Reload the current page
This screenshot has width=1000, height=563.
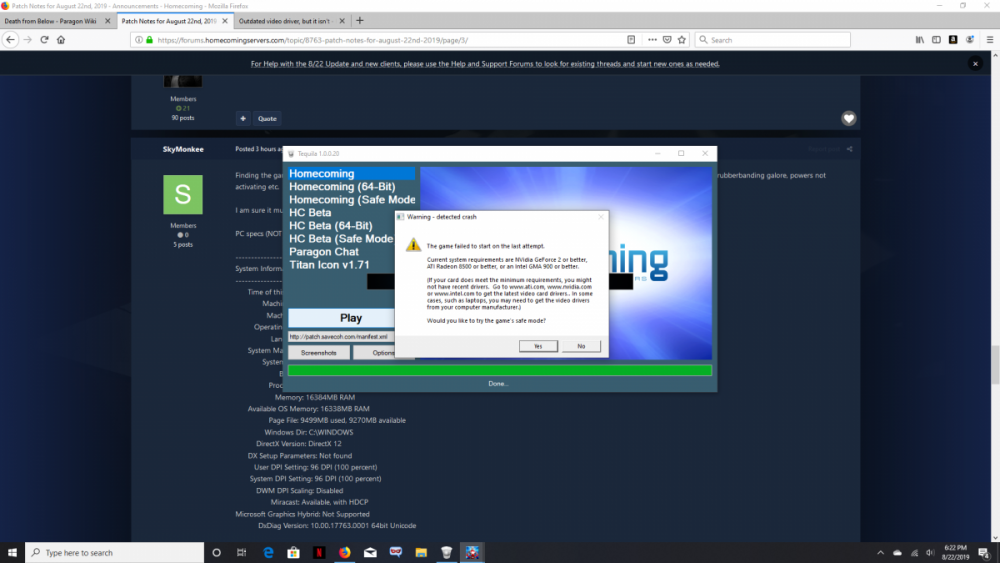[44, 40]
